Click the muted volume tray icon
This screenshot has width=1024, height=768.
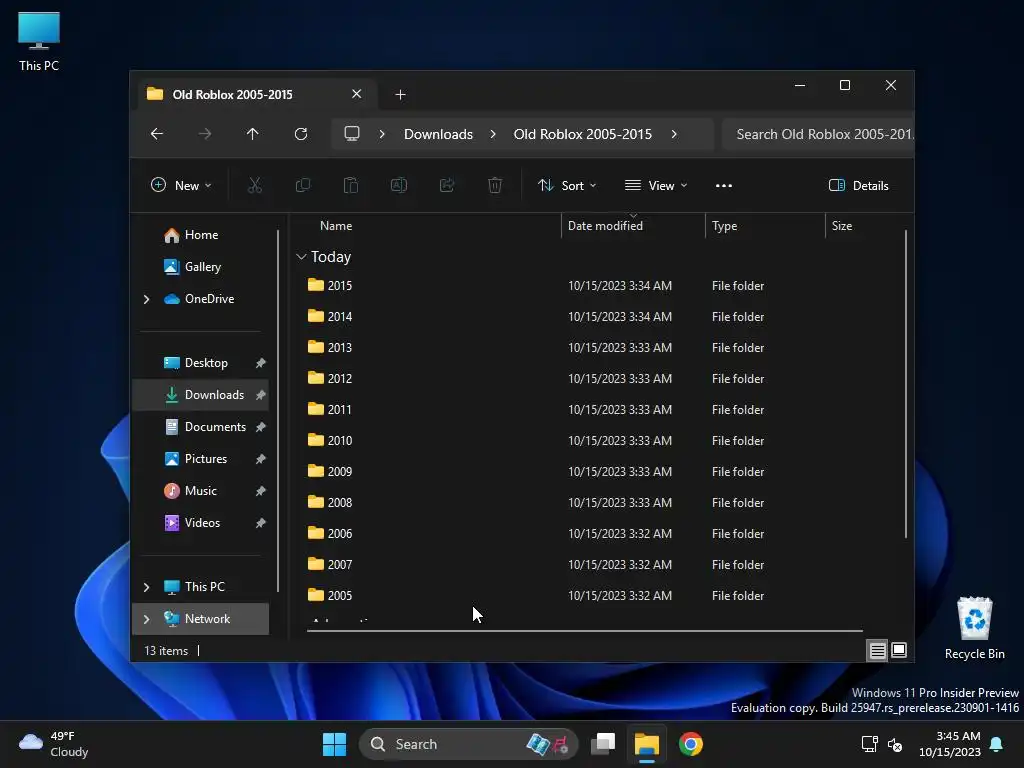[x=895, y=744]
